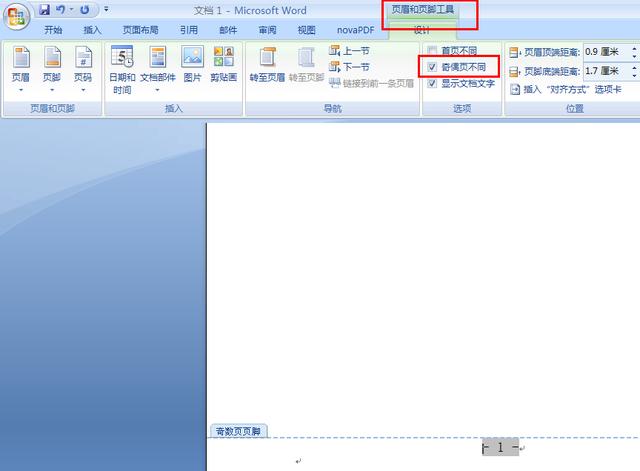Switch to 页面布局 tab
Viewport: 640px width, 471px height.
pos(140,30)
